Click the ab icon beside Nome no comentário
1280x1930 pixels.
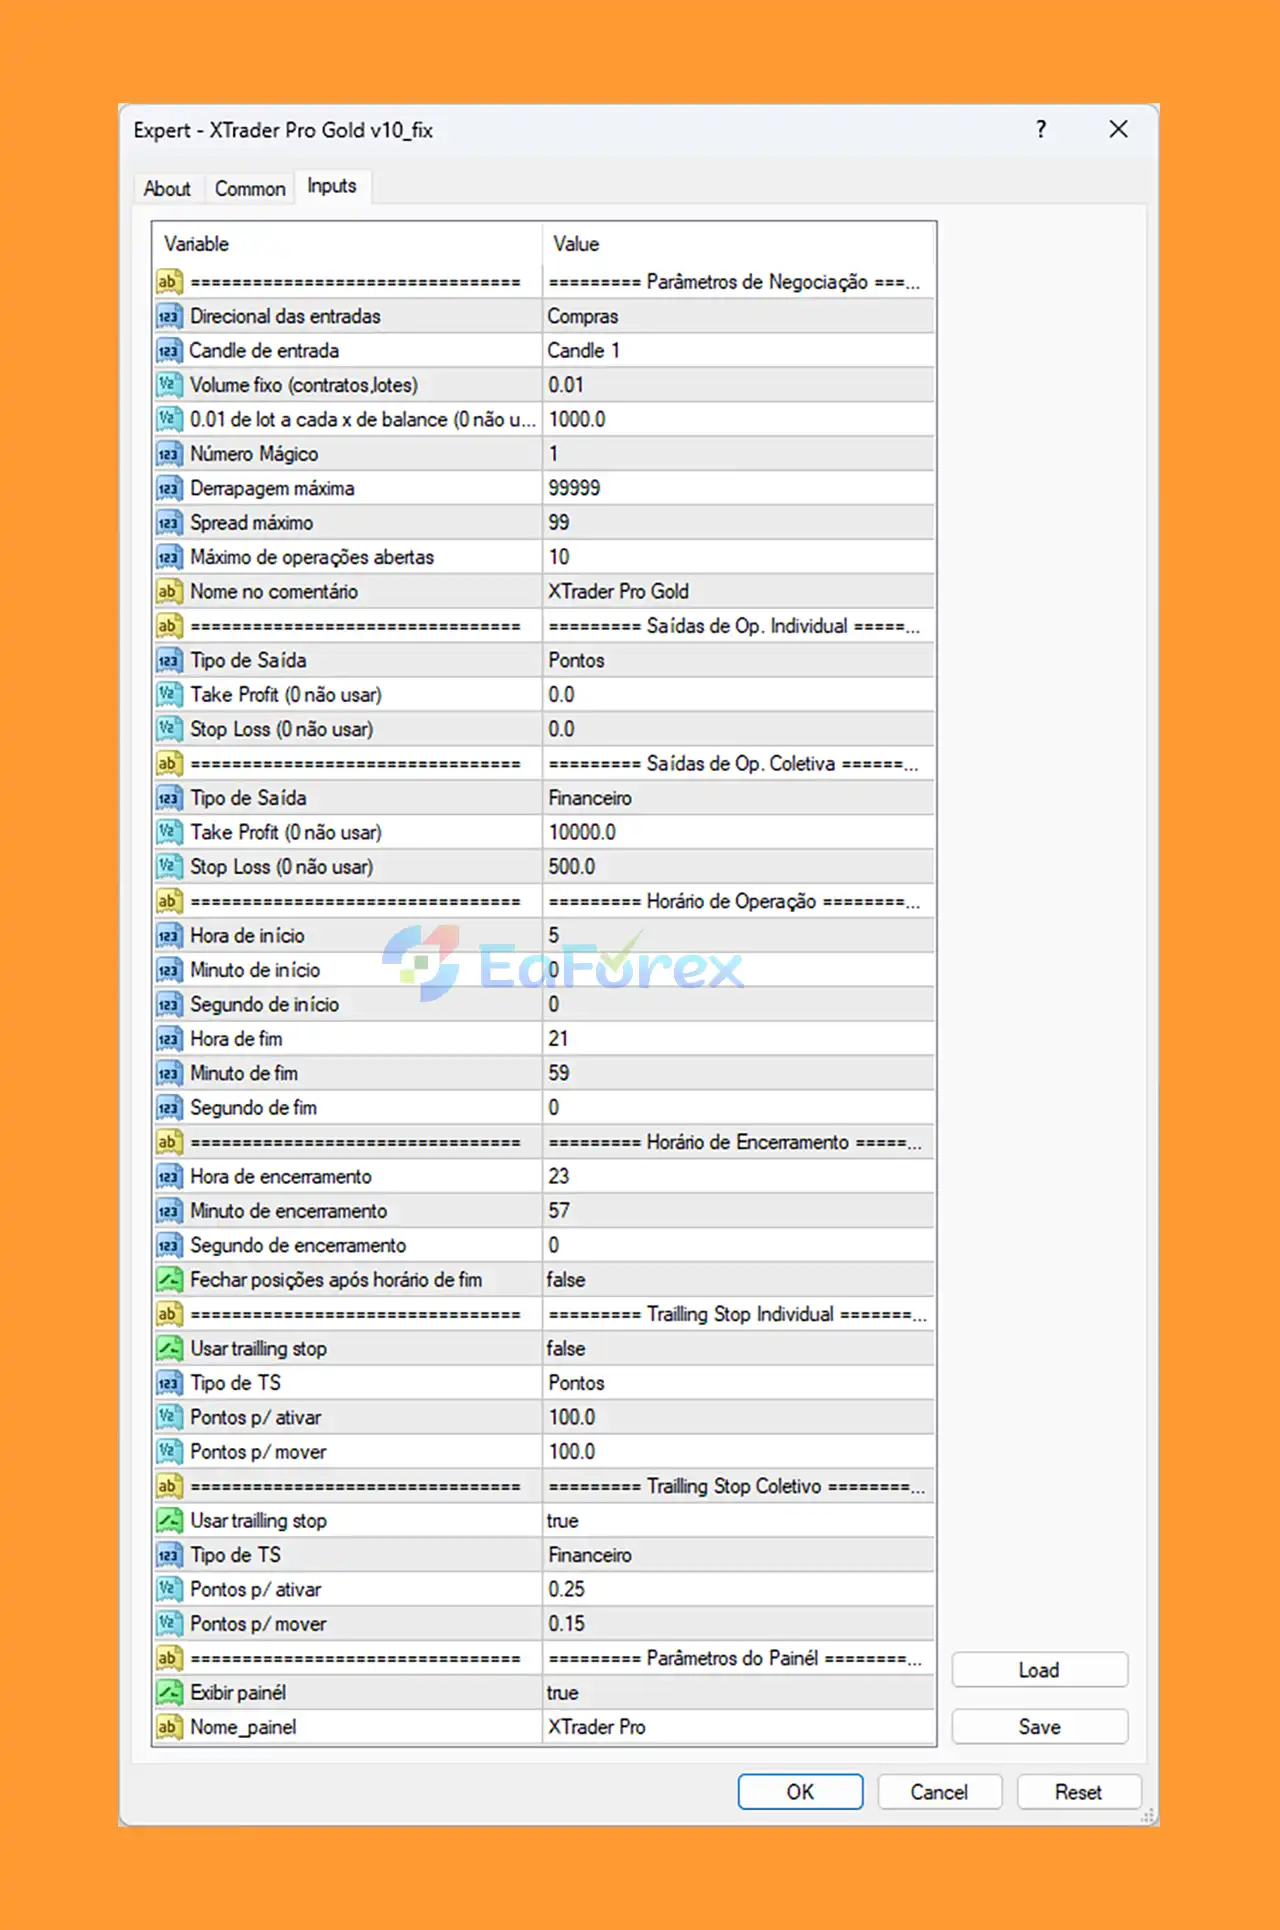pos(168,592)
